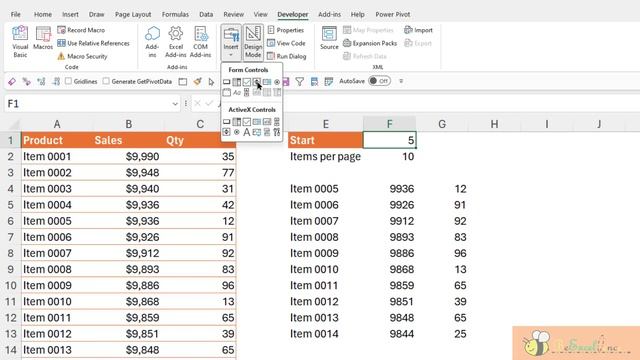Insert ActiveX Option Button
This screenshot has height=360, width=640.
point(237,132)
